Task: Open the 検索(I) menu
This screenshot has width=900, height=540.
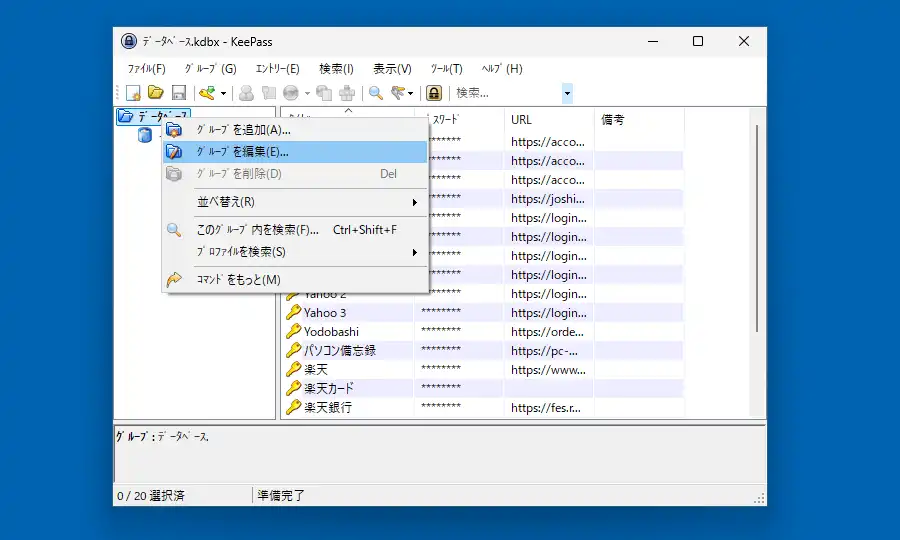Action: (336, 69)
